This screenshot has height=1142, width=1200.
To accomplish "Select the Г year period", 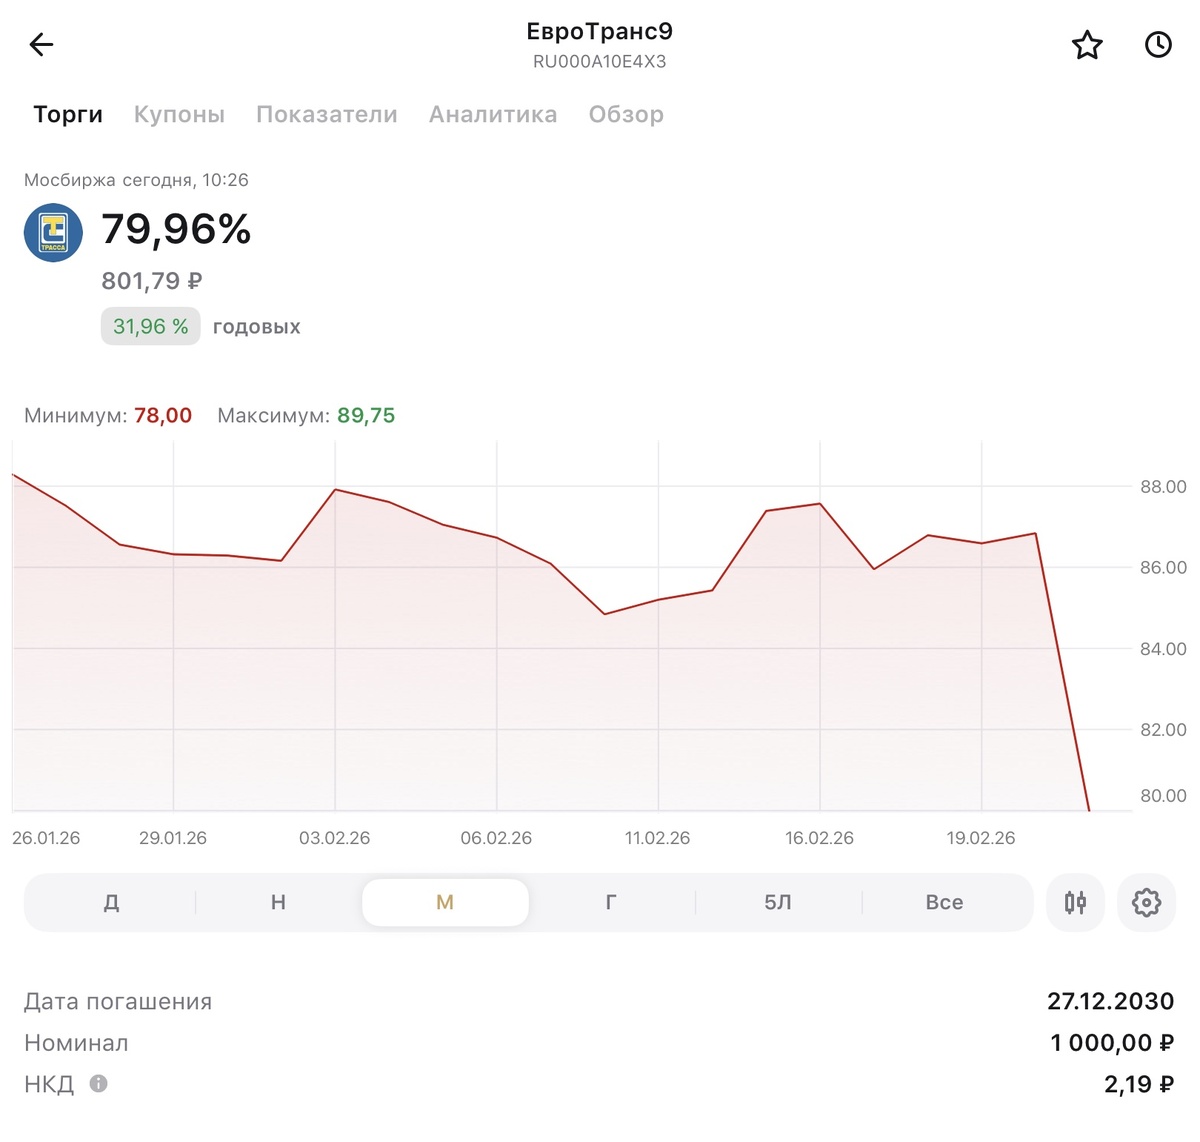I will point(611,903).
